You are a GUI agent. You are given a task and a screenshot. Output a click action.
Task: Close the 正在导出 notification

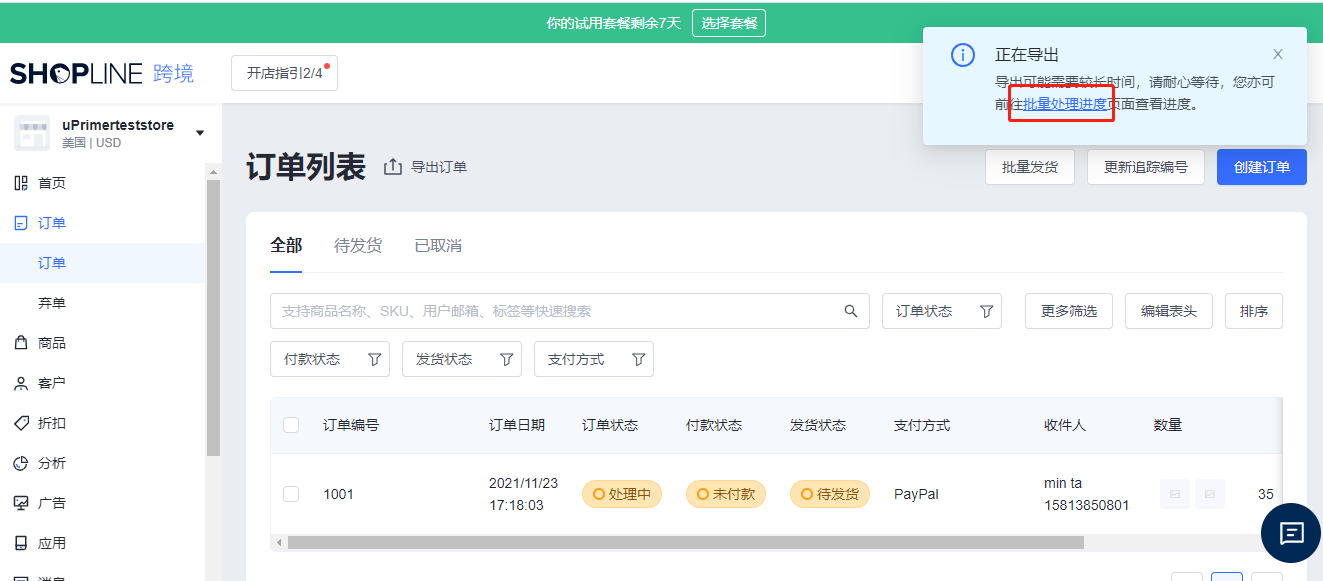(1278, 54)
